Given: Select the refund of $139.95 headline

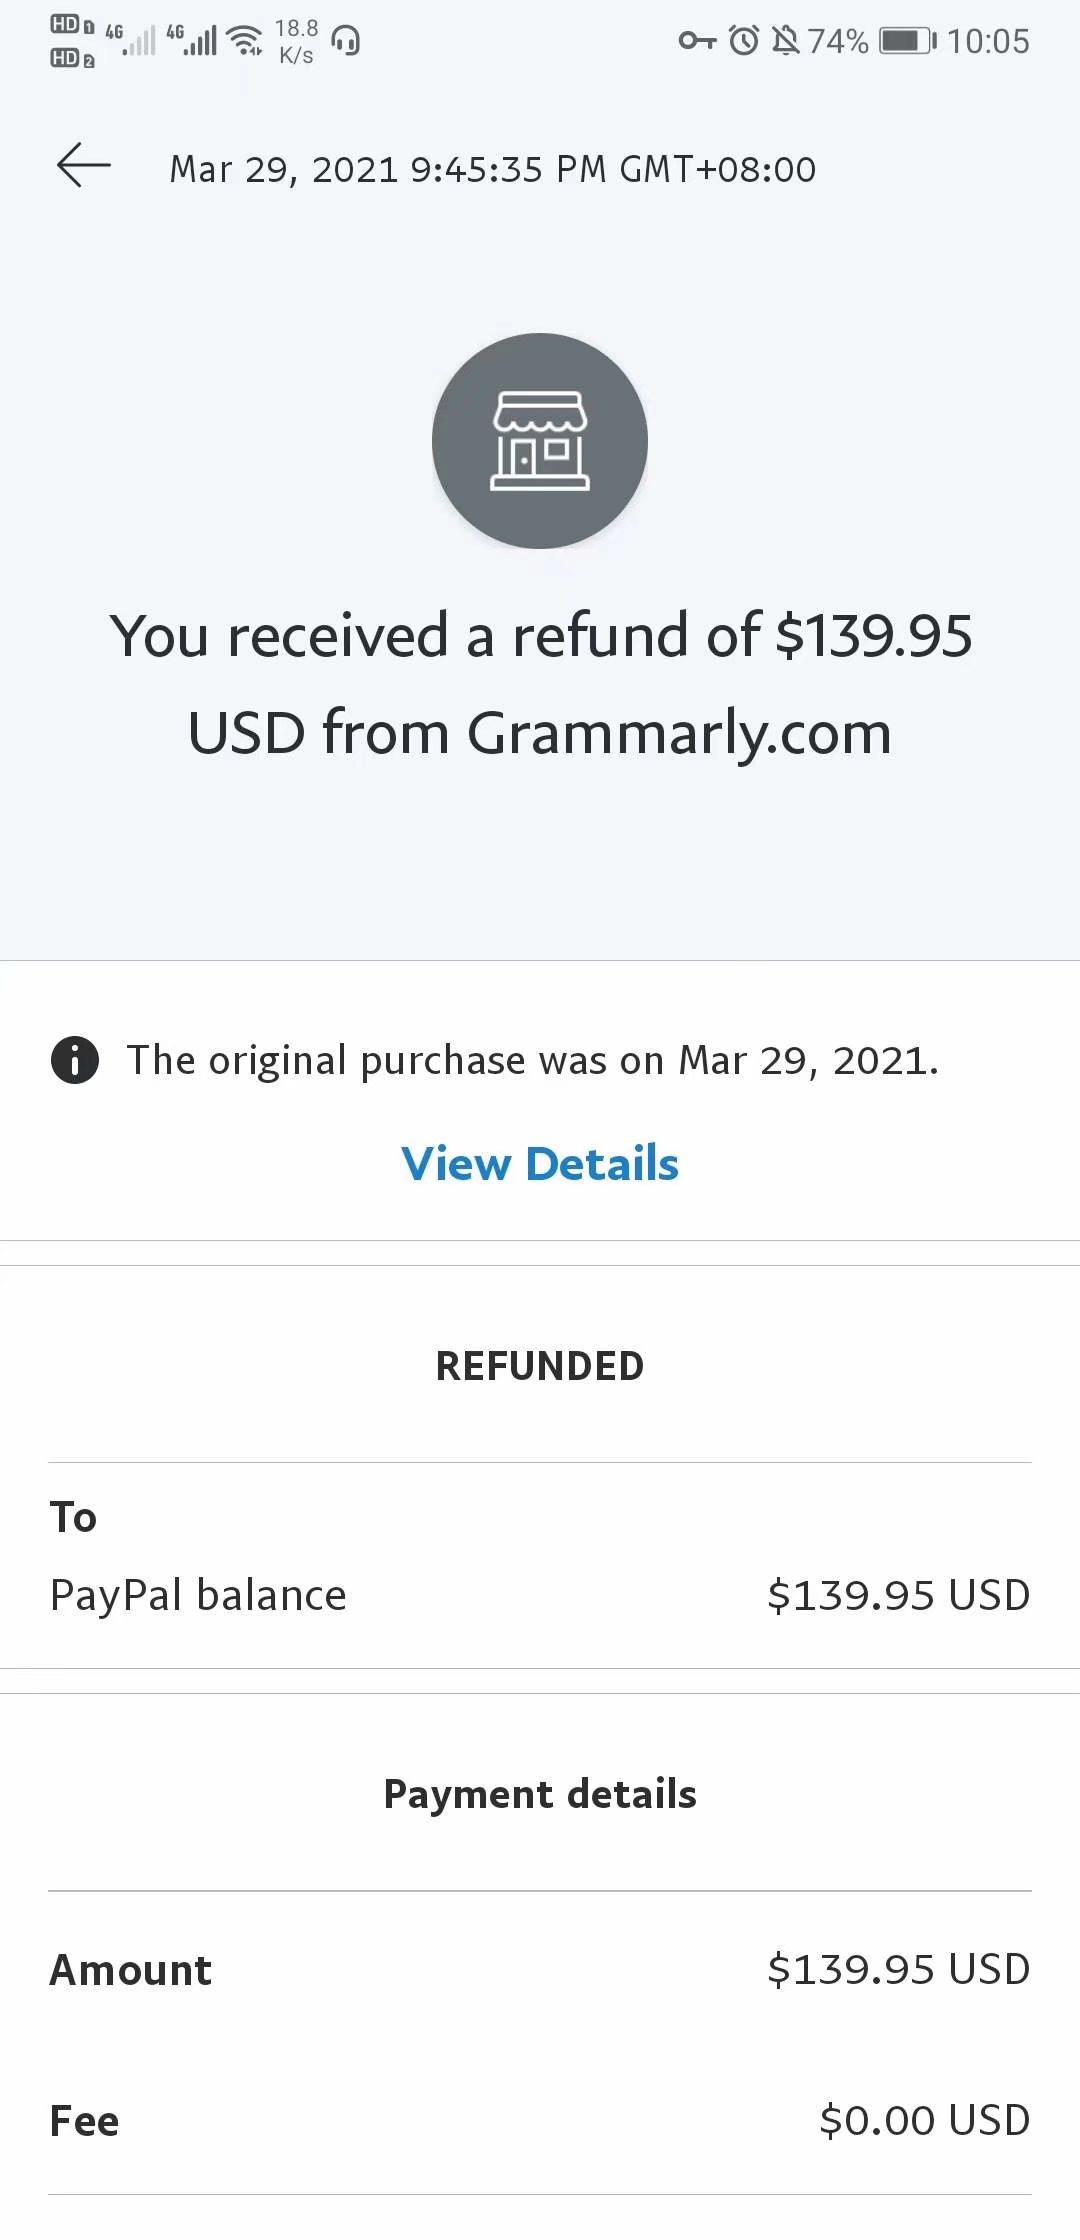Looking at the screenshot, I should (540, 684).
